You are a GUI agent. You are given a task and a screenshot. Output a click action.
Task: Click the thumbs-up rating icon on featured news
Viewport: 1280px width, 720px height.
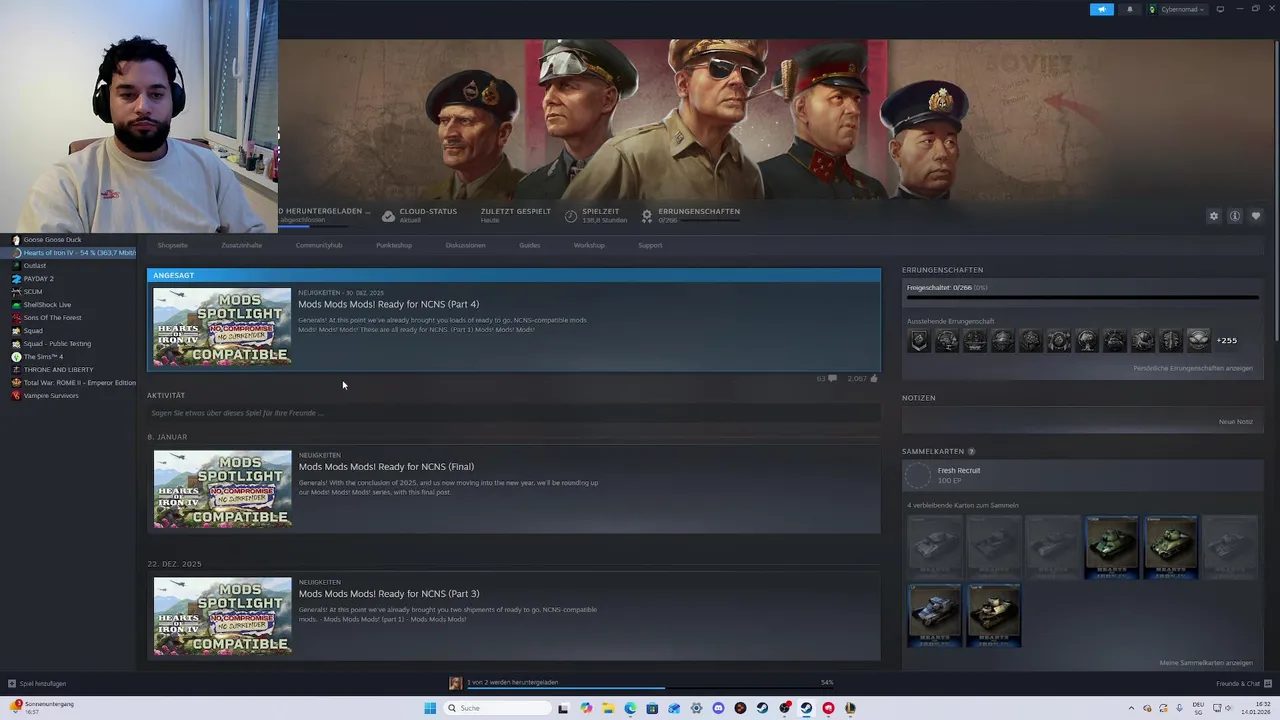(874, 379)
